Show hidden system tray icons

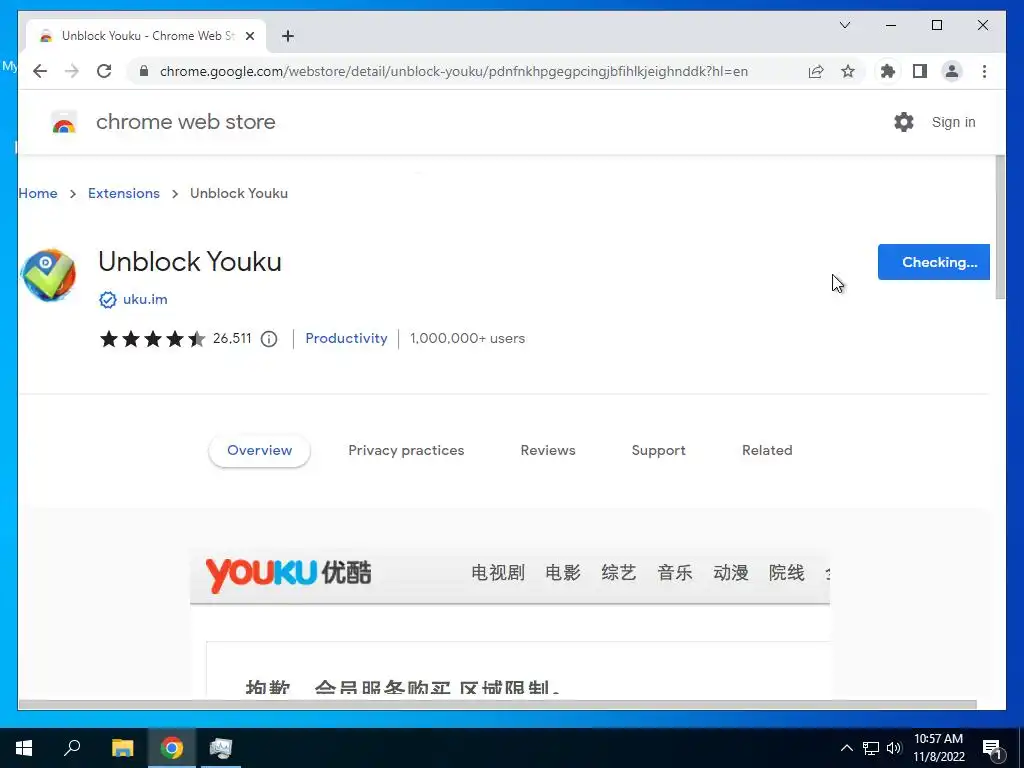coord(846,748)
